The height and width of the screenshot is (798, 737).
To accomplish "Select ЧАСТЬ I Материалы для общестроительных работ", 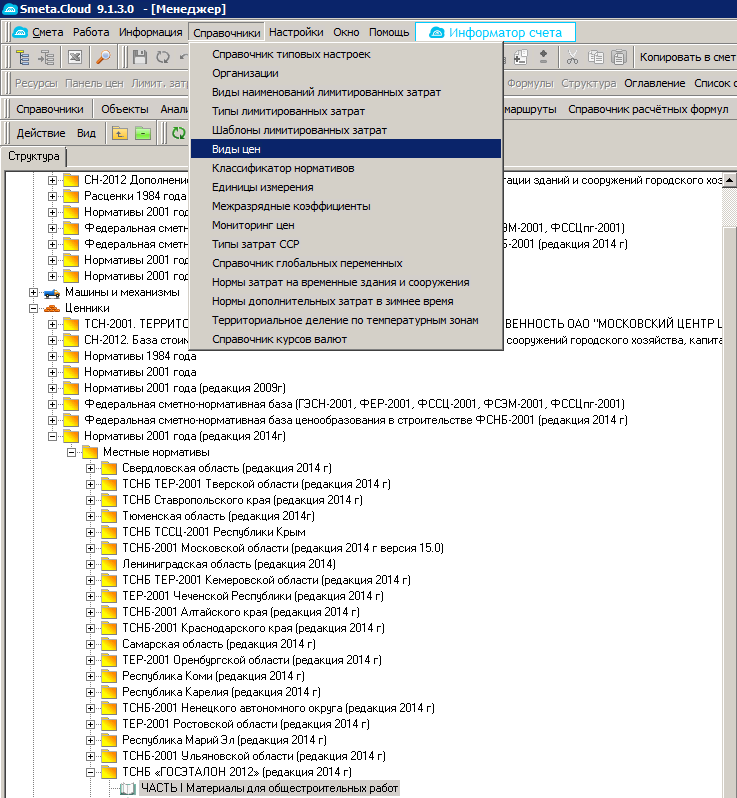I will point(269,788).
